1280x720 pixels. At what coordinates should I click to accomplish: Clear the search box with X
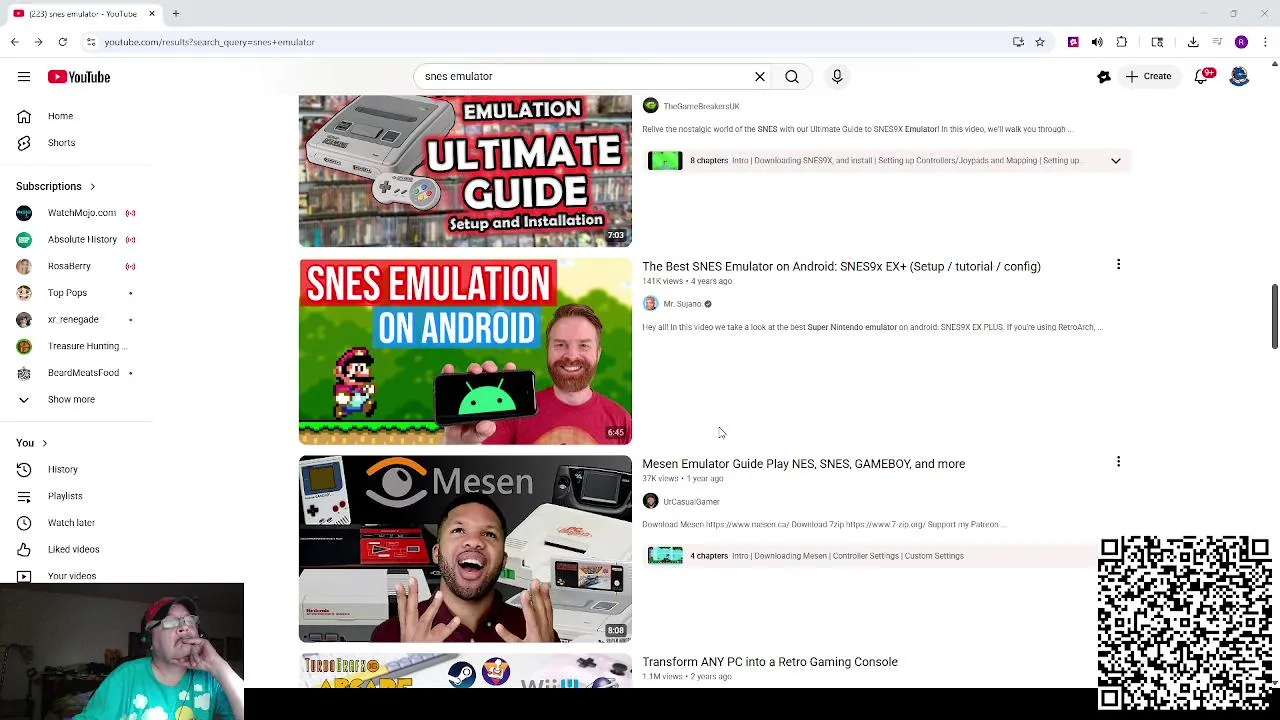(x=760, y=76)
